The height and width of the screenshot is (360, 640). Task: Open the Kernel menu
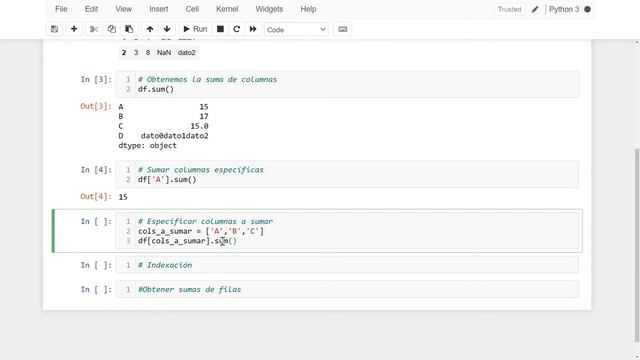tap(227, 9)
